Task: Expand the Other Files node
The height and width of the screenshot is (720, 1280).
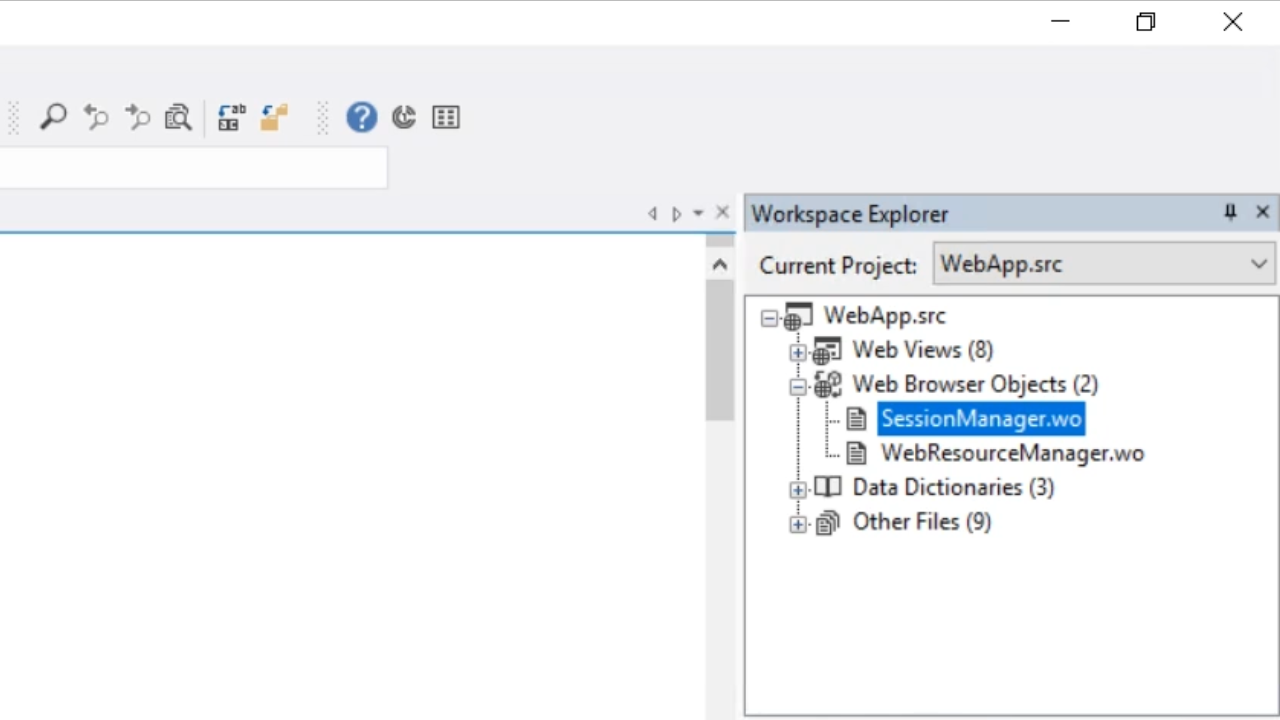Action: [x=797, y=524]
